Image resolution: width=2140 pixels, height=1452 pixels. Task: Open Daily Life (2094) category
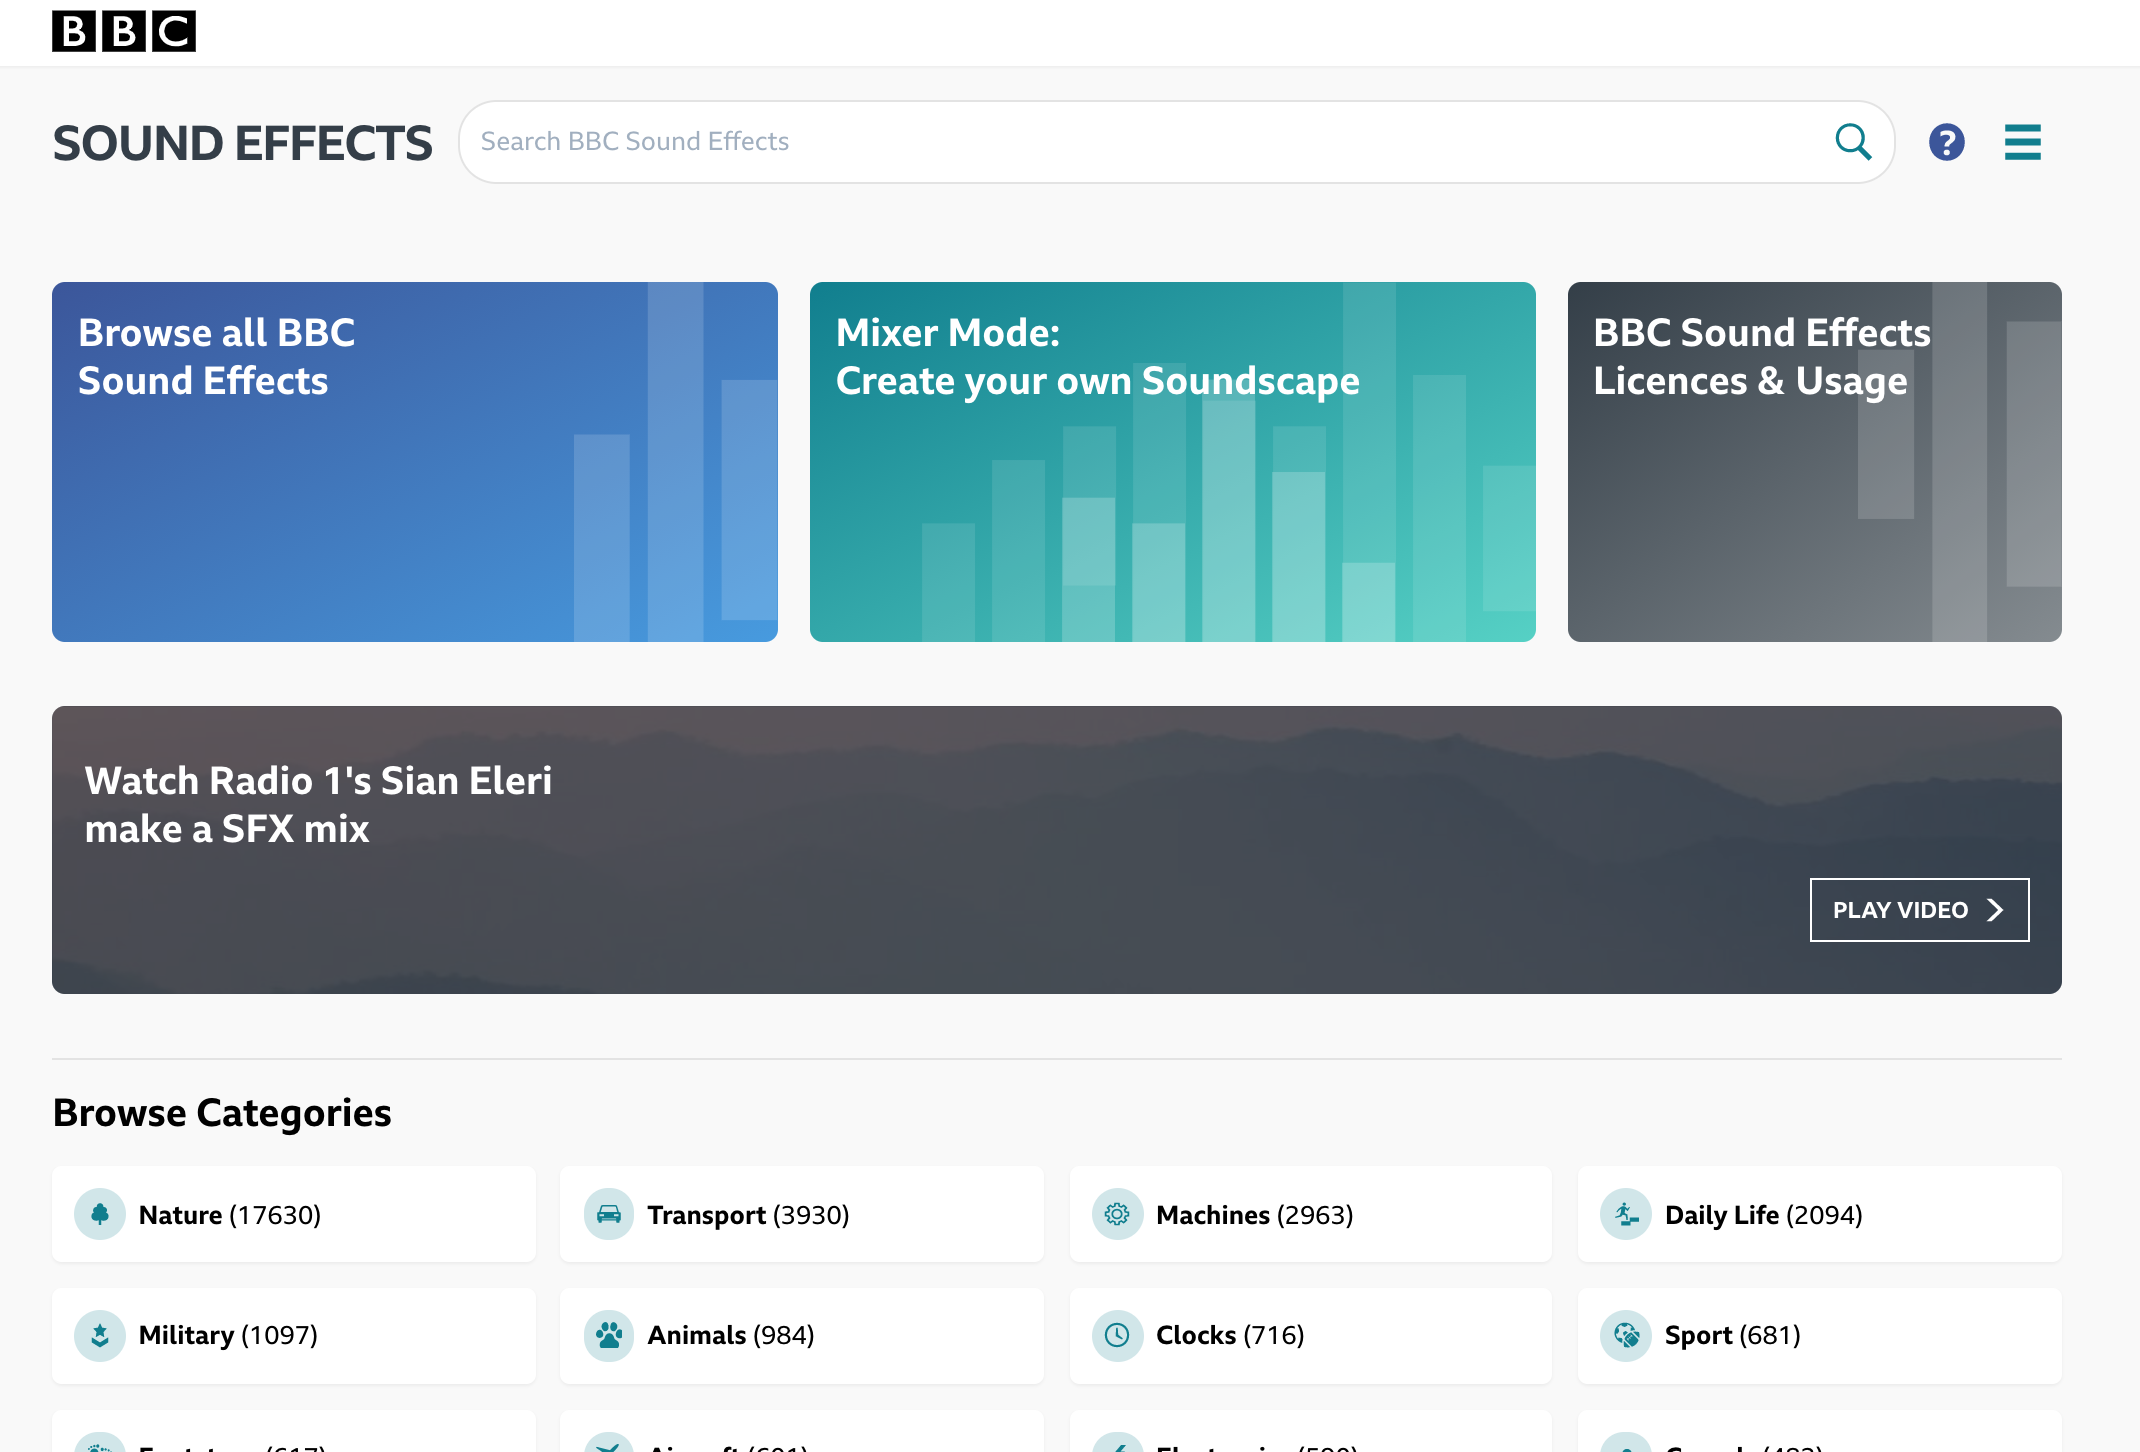[x=1820, y=1214]
